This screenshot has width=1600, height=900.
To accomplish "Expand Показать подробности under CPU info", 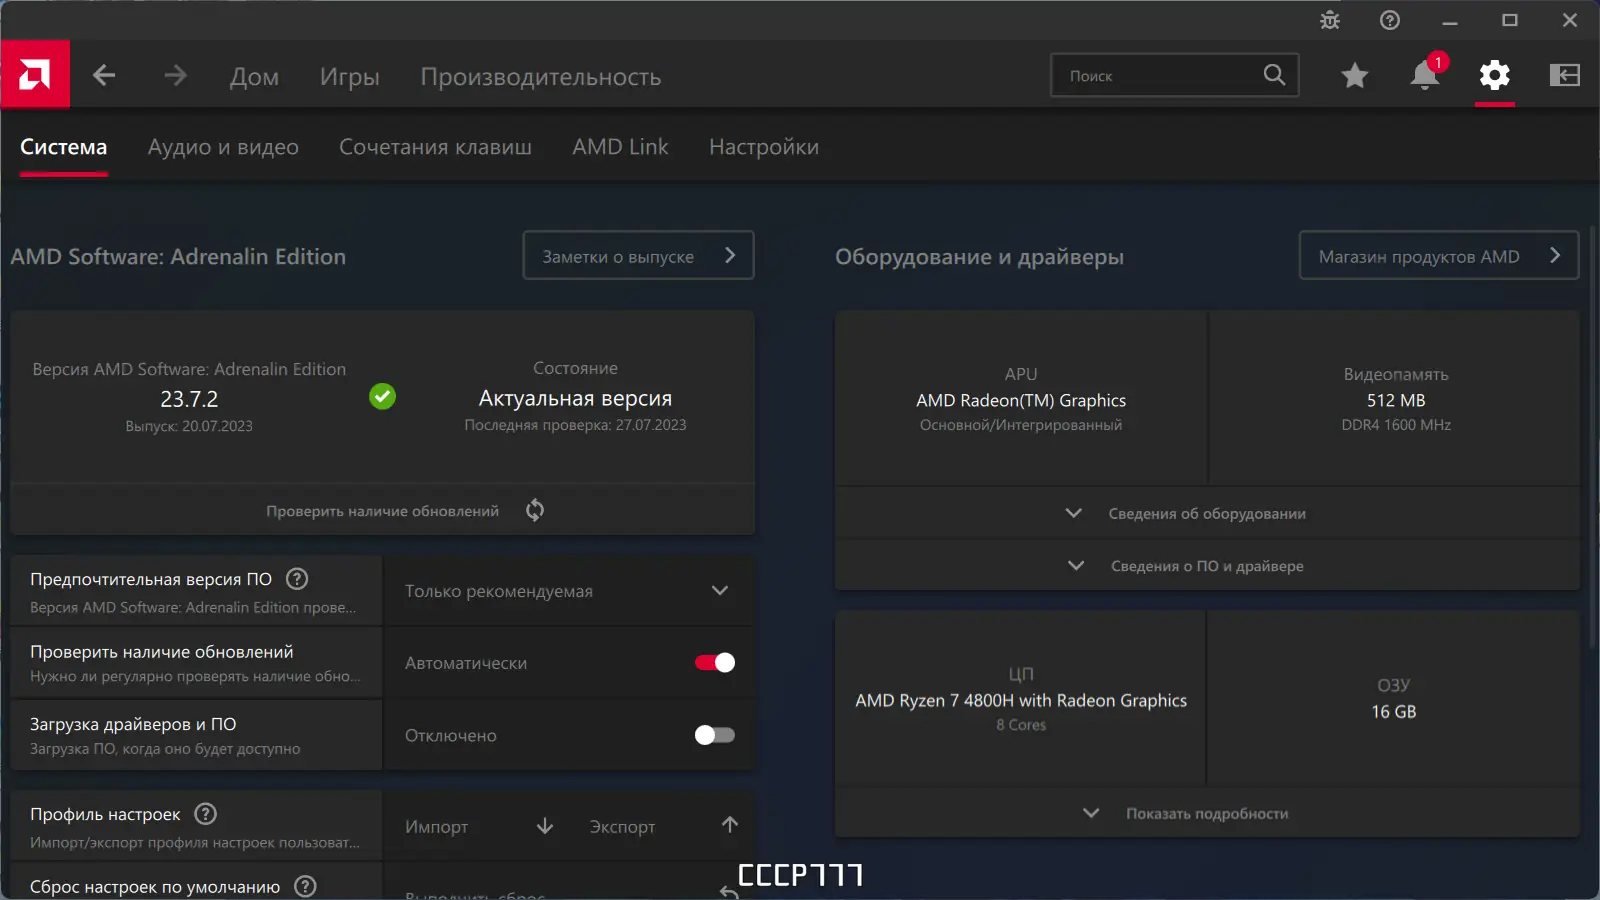I will [1207, 813].
